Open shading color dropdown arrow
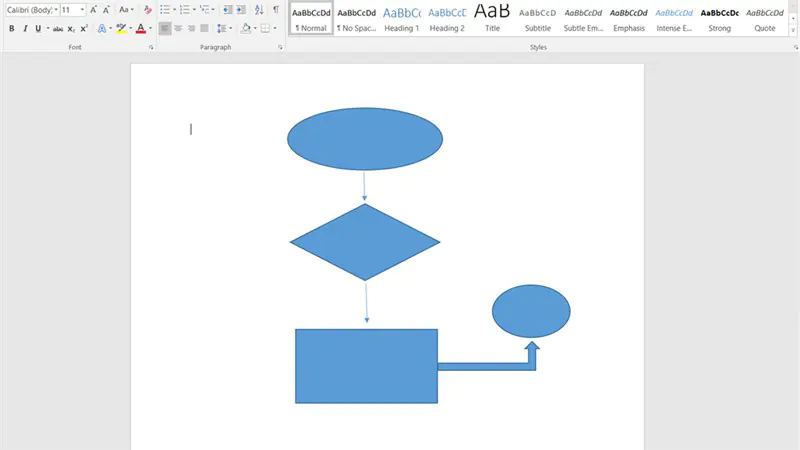 coord(255,29)
